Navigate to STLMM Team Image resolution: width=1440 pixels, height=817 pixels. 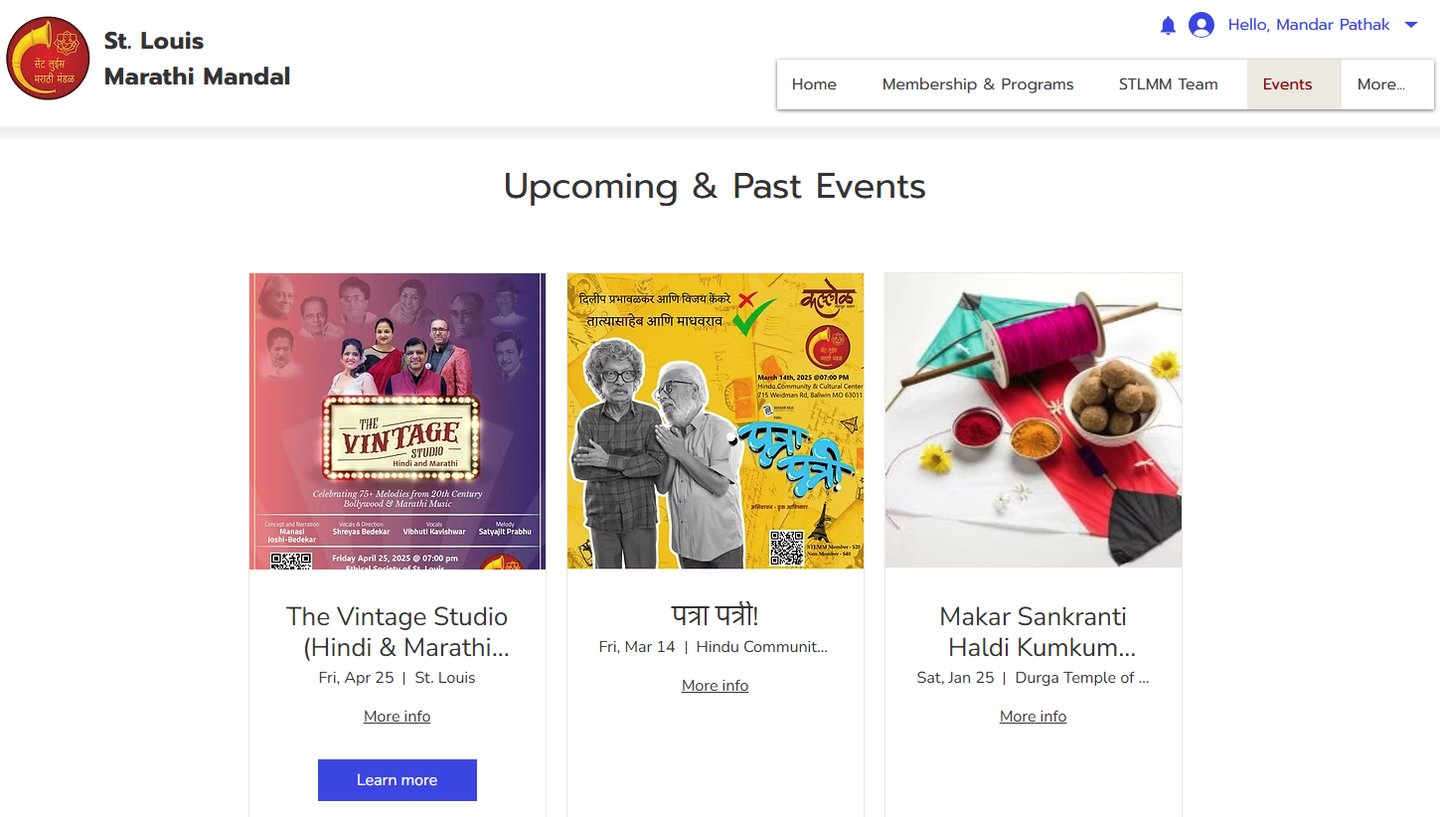[x=1168, y=84]
